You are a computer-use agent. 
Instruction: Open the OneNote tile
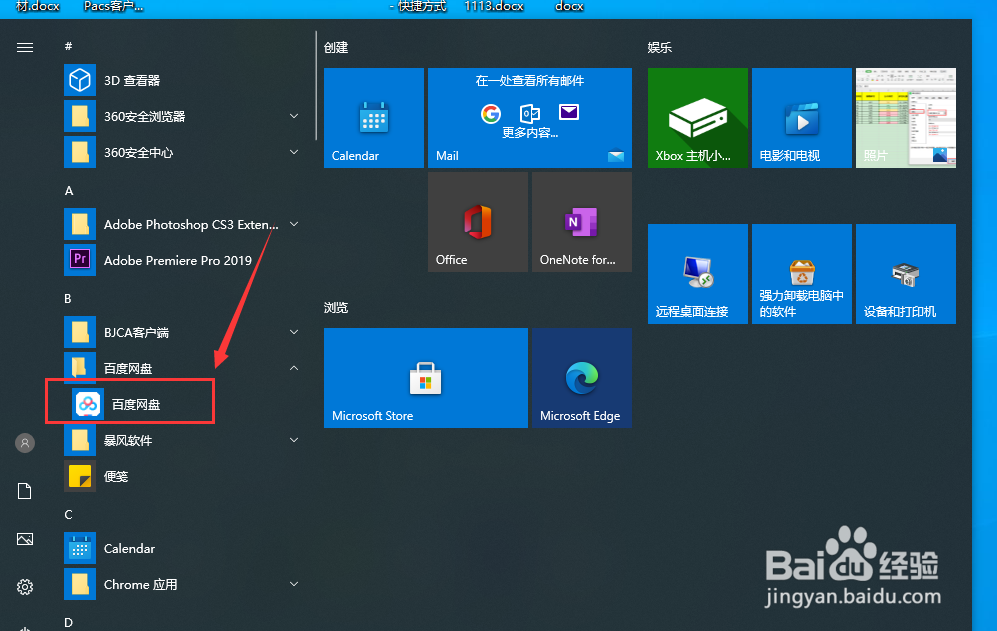click(x=582, y=222)
